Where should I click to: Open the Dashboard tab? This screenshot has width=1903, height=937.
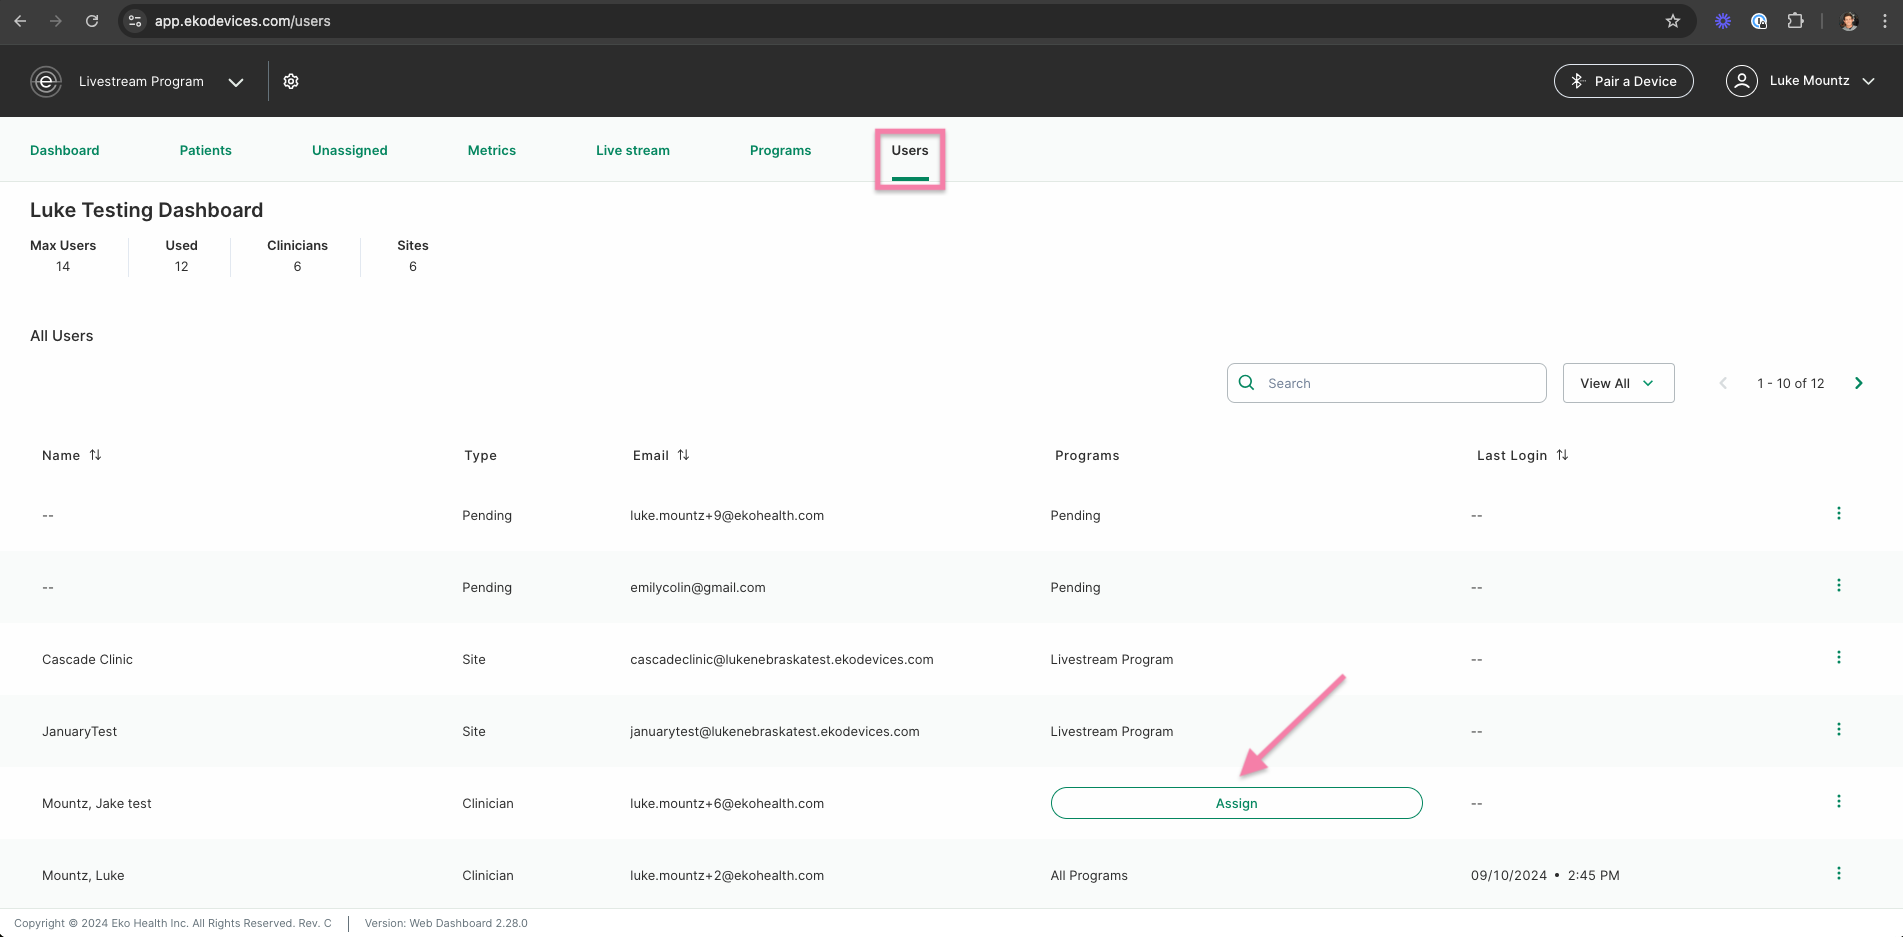coord(65,150)
